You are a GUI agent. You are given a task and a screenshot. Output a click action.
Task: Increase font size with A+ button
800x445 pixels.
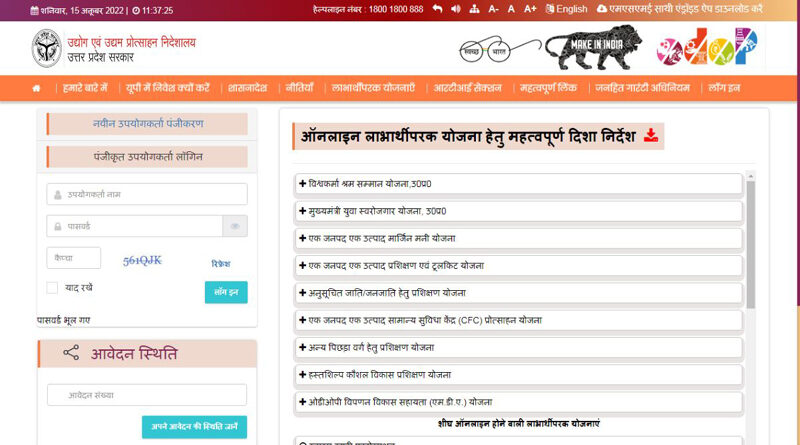(530, 9)
